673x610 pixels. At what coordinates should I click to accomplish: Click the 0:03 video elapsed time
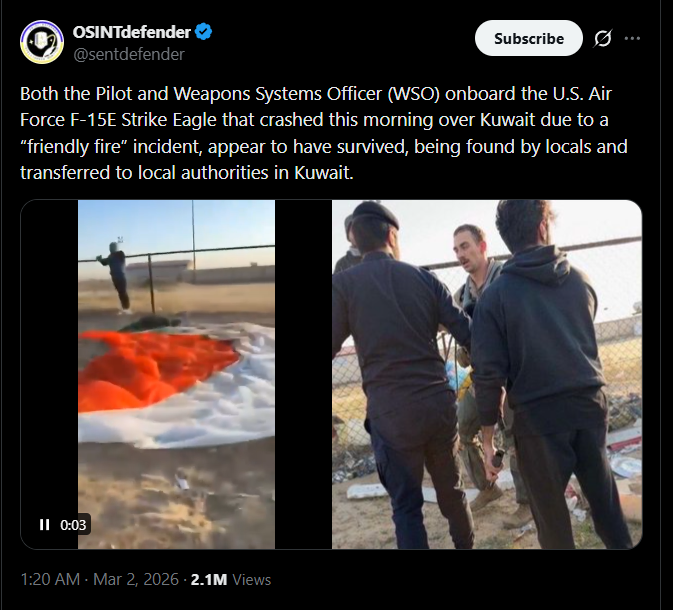tap(73, 525)
